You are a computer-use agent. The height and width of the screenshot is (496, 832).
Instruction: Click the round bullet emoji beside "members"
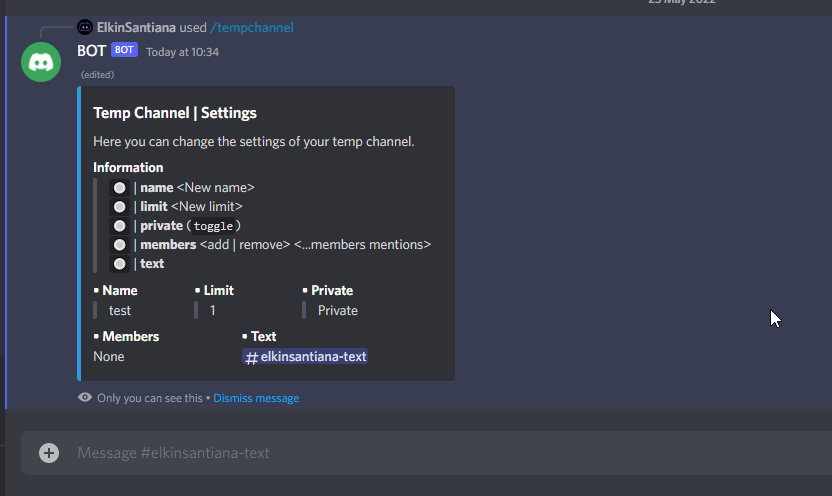119,244
